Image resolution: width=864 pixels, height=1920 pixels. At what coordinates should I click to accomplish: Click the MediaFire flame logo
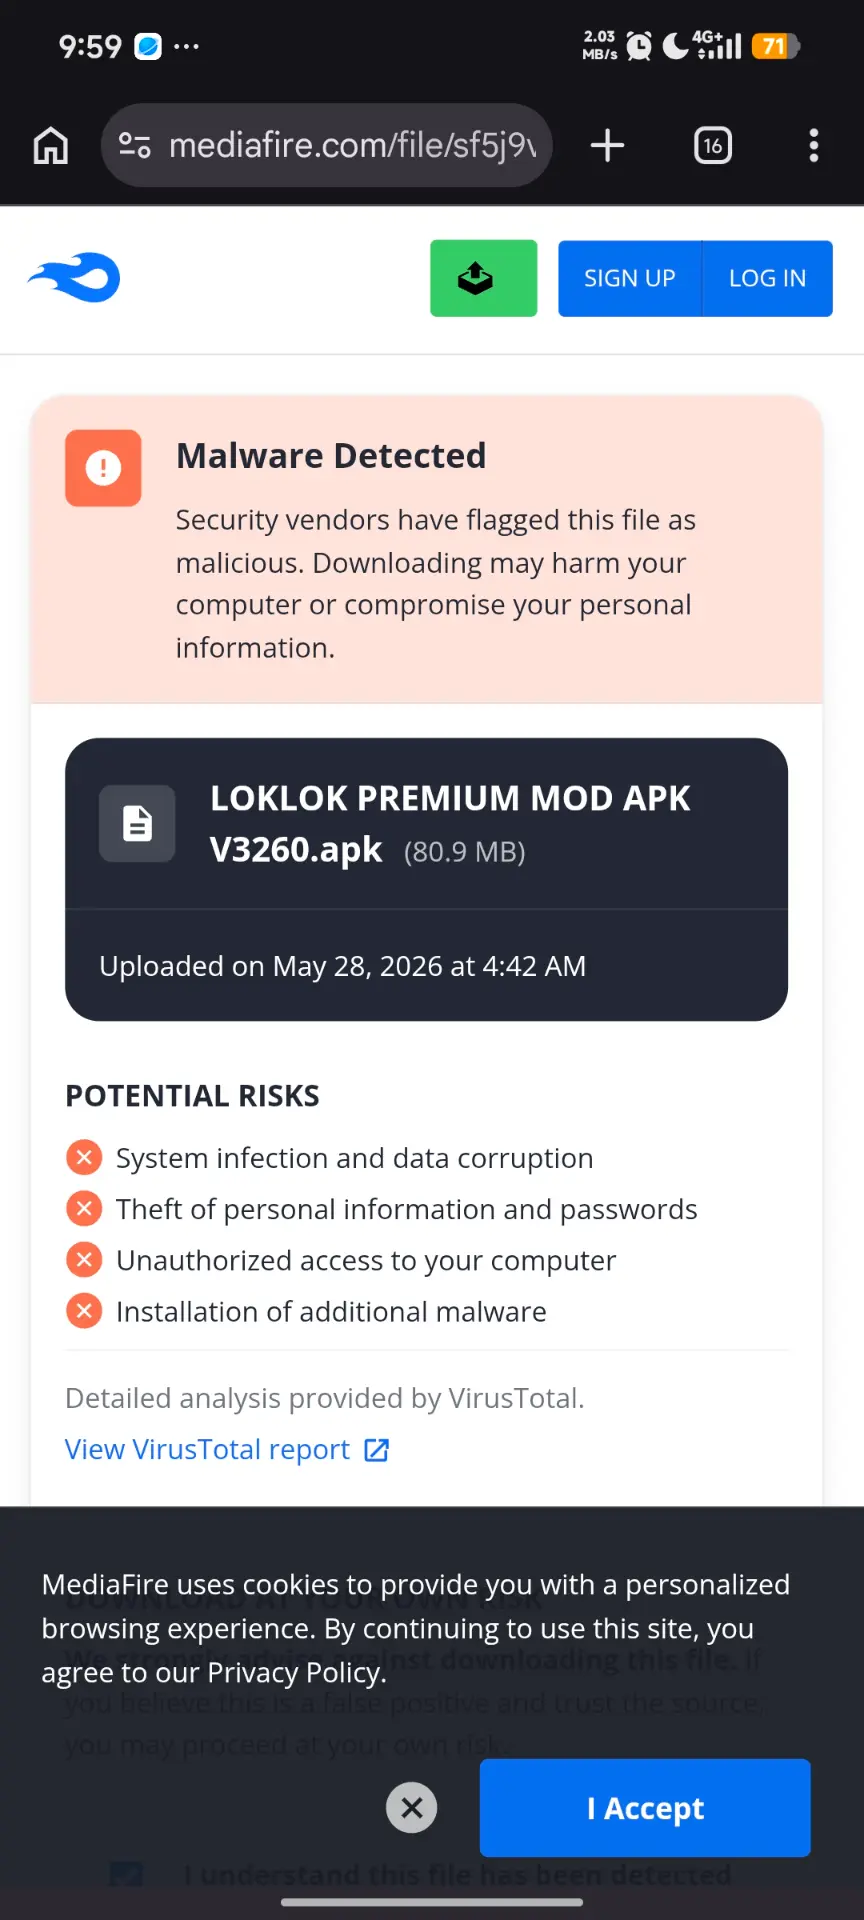(74, 277)
